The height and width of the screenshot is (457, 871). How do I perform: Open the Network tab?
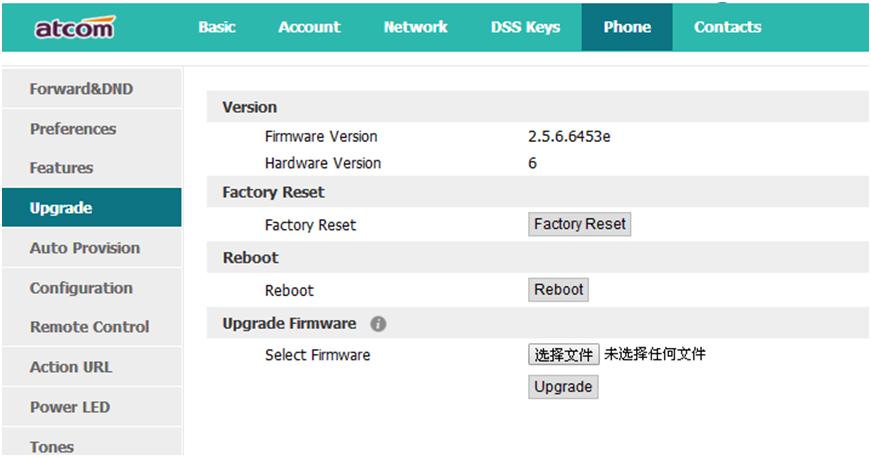[416, 27]
